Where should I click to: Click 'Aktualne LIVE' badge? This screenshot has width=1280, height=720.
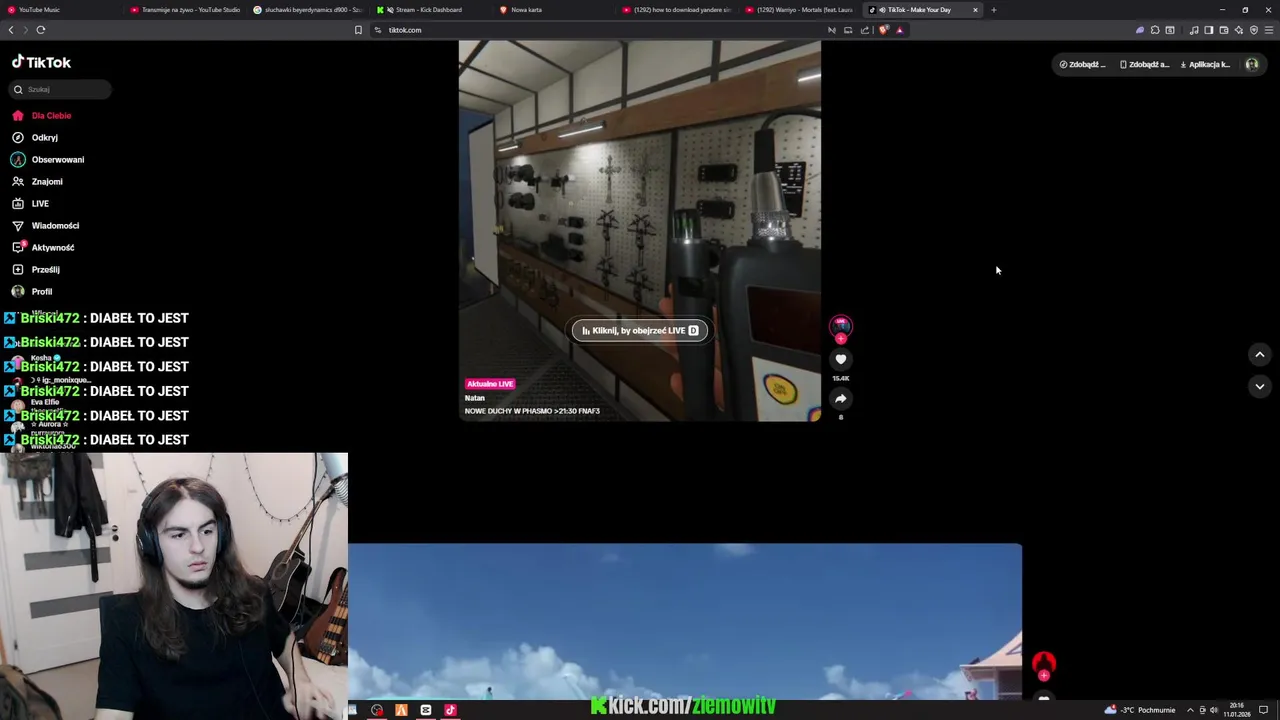(490, 384)
